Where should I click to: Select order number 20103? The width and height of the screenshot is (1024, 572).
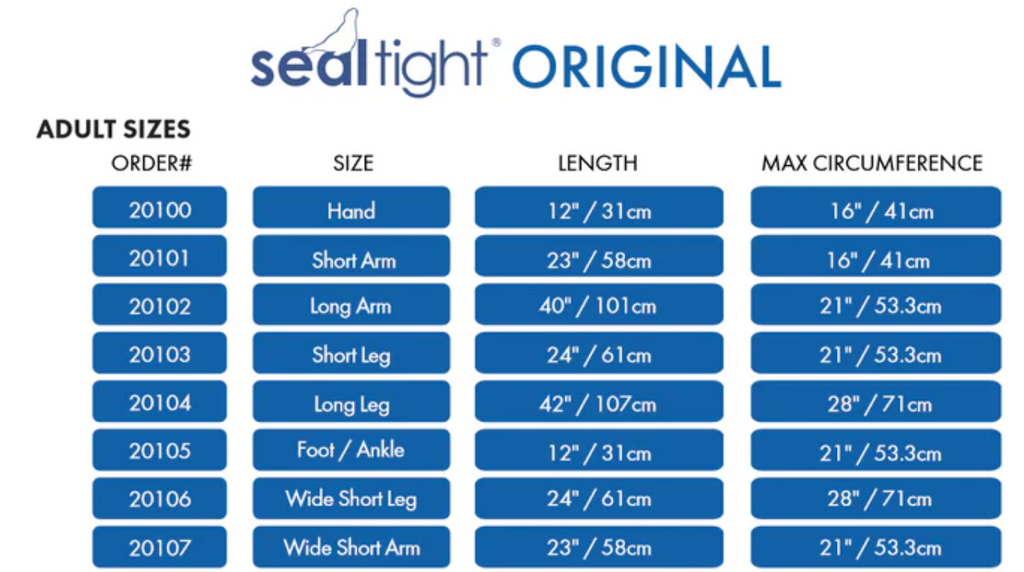[x=160, y=355]
